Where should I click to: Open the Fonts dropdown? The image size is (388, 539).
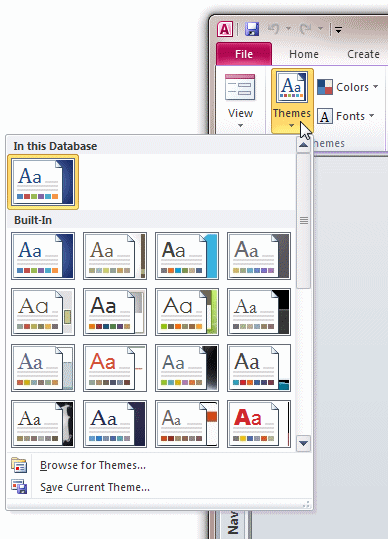[x=346, y=116]
